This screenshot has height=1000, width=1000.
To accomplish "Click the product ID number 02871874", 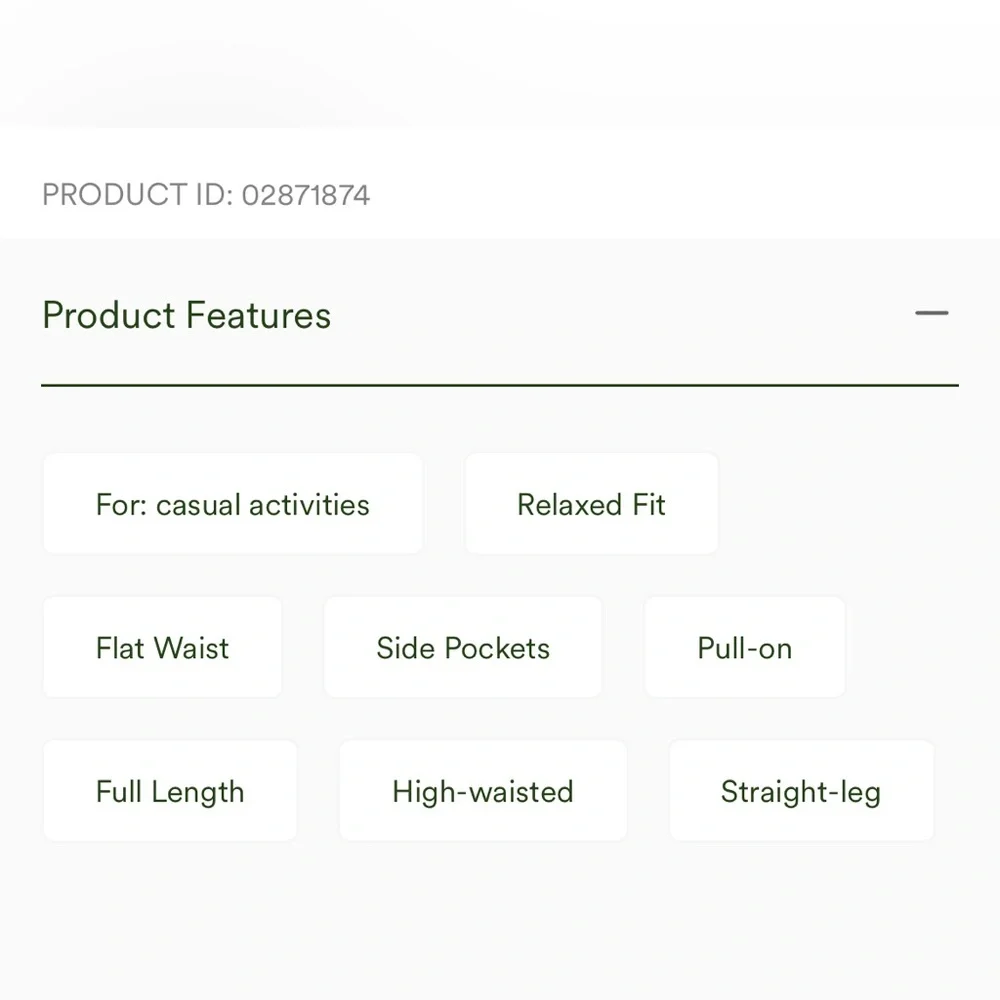I will click(x=306, y=195).
